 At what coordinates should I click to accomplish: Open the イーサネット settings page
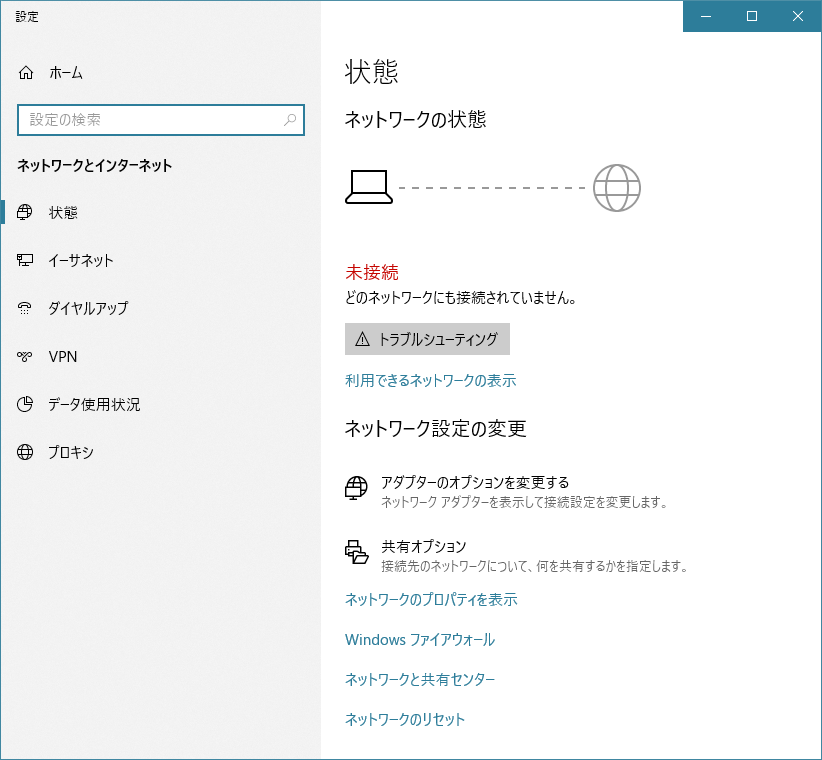tap(160, 260)
